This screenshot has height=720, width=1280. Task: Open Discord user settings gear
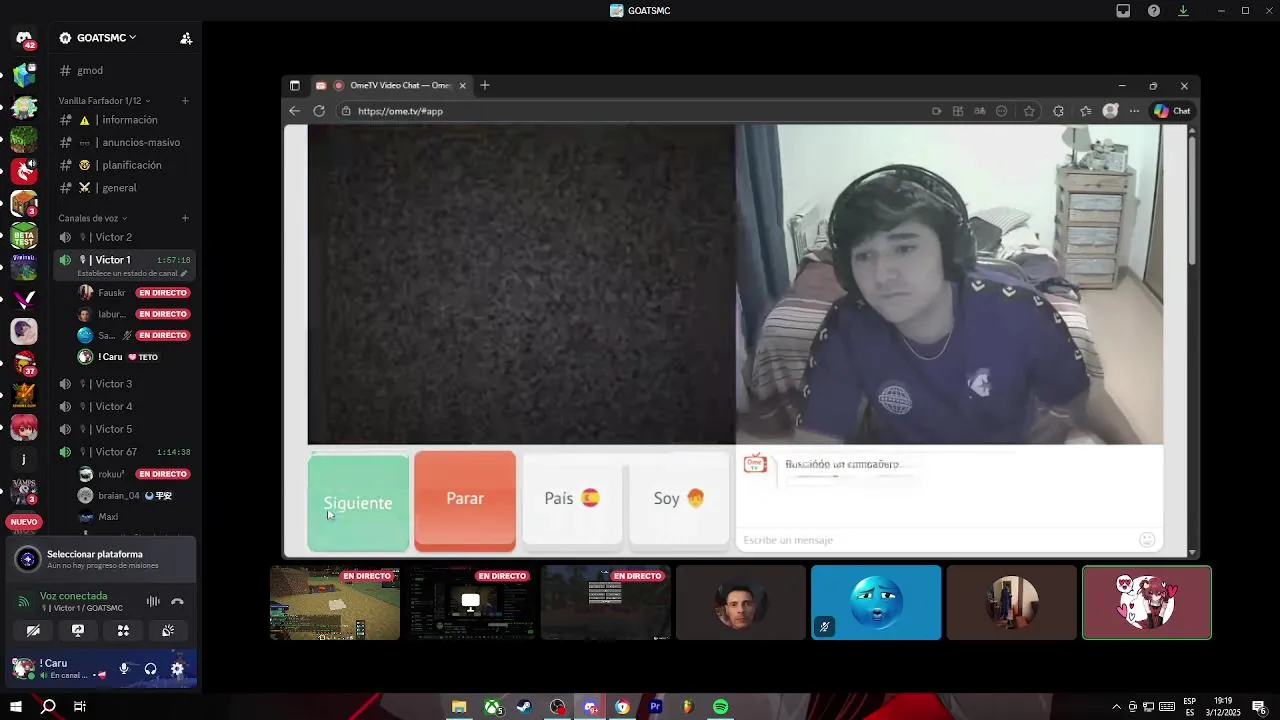pyautogui.click(x=177, y=669)
